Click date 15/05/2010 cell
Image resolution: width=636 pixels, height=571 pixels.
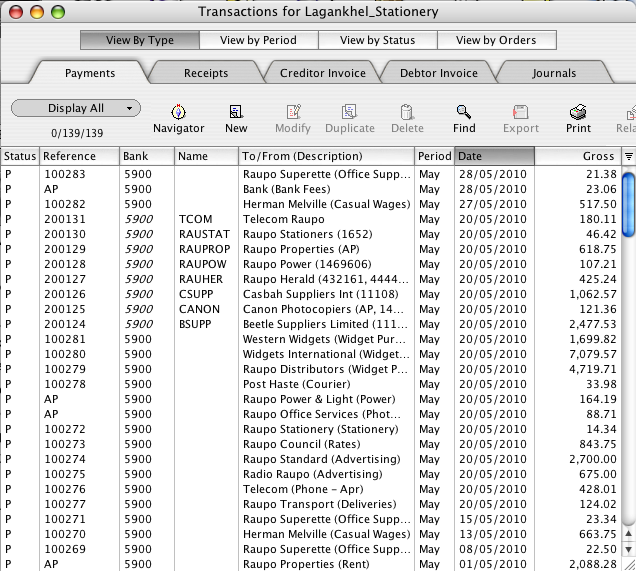point(493,519)
